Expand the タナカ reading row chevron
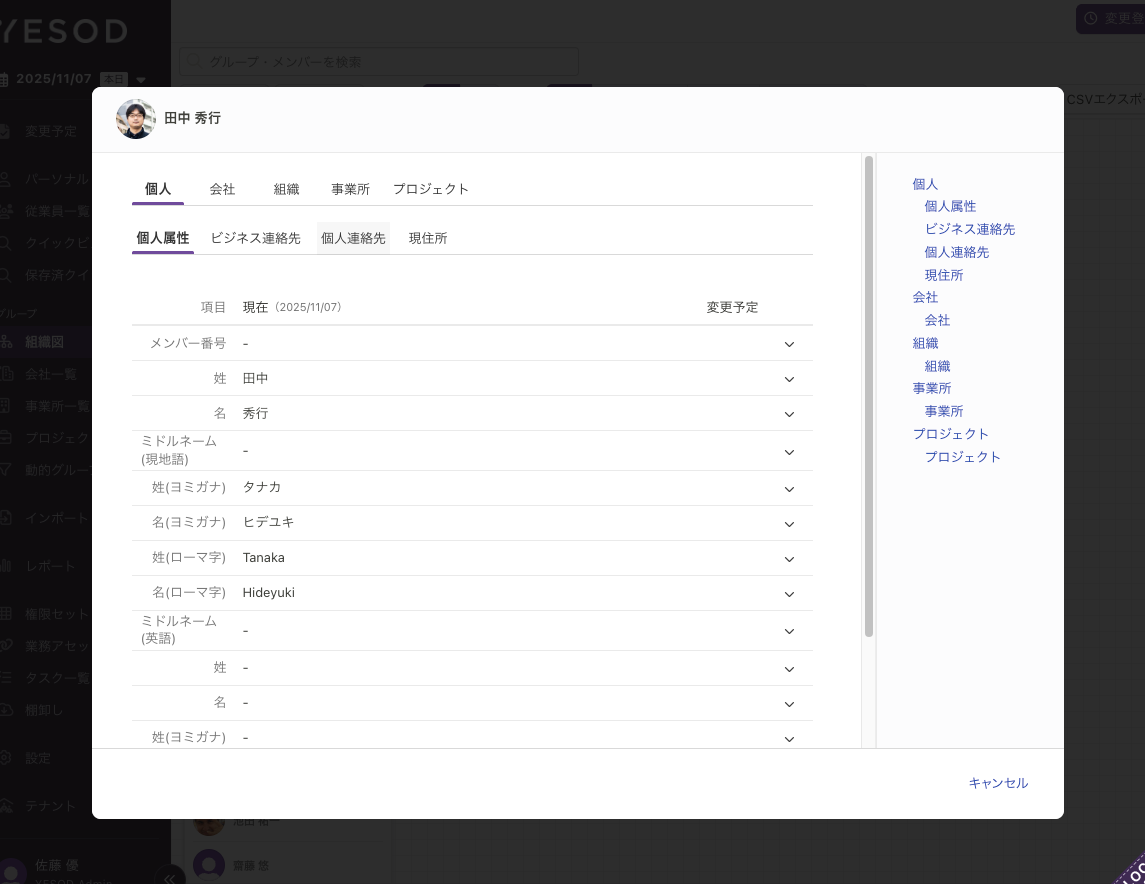The height and width of the screenshot is (884, 1145). tap(789, 489)
